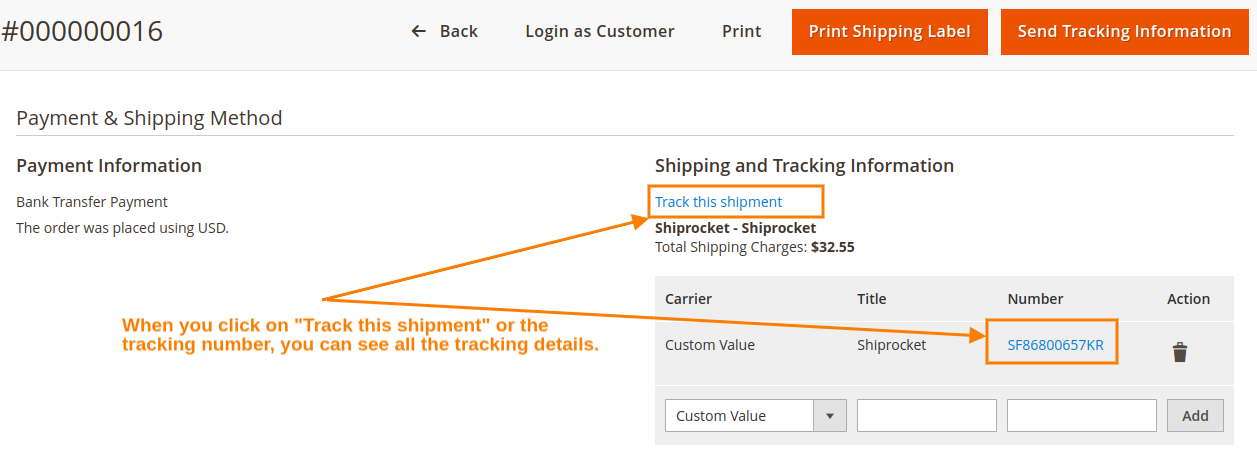Click Login as Customer
The image size is (1257, 458).
600,32
